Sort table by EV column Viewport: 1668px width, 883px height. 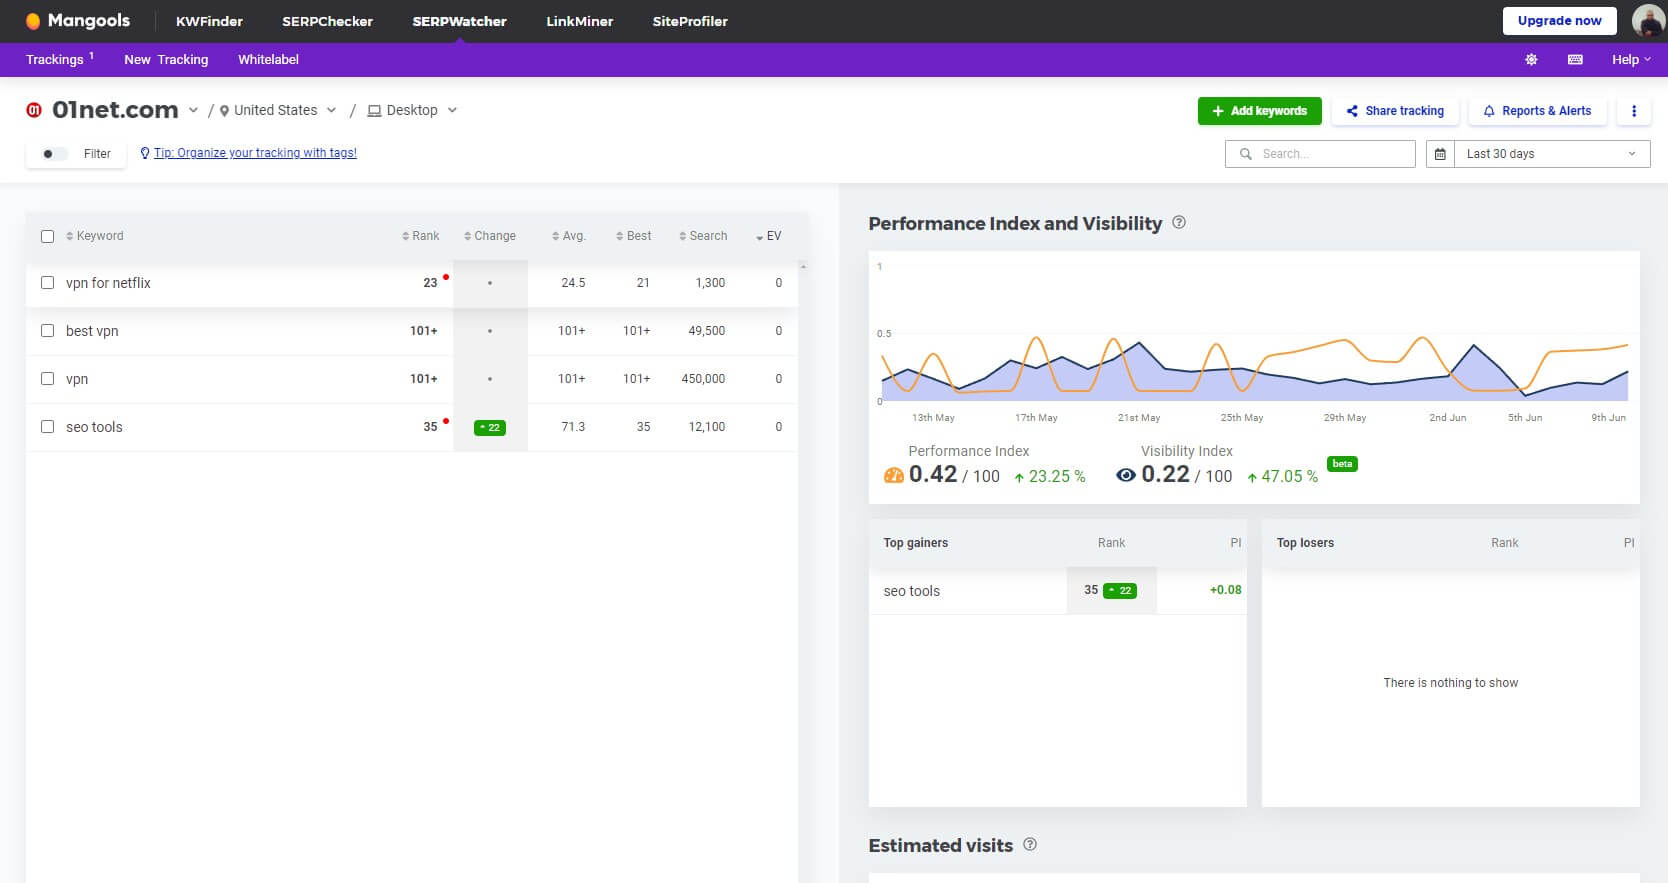click(769, 236)
